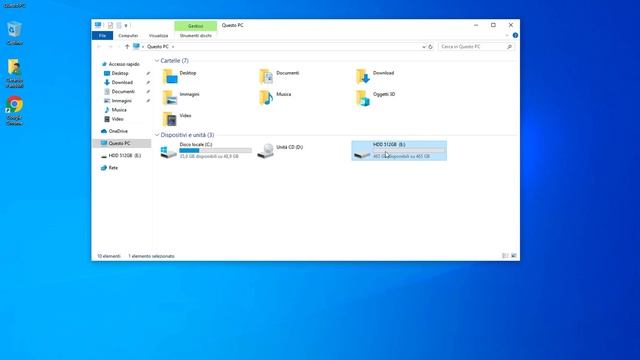Click the window system icon in title bar
Viewport: 640px width, 360px height.
pyautogui.click(x=98, y=25)
